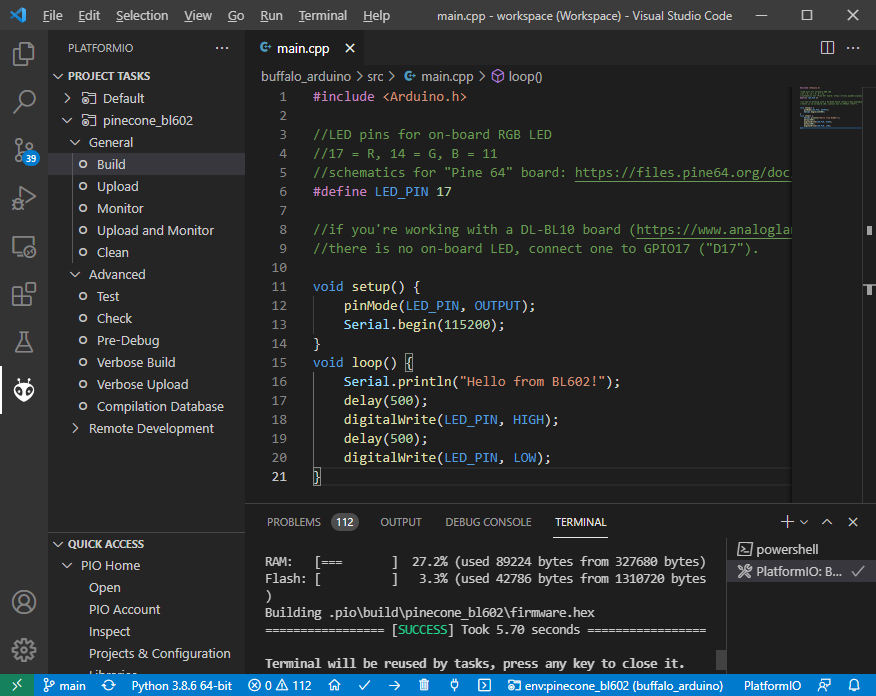The image size is (876, 696).
Task: Collapse the Advanced task group
Action: click(x=75, y=274)
